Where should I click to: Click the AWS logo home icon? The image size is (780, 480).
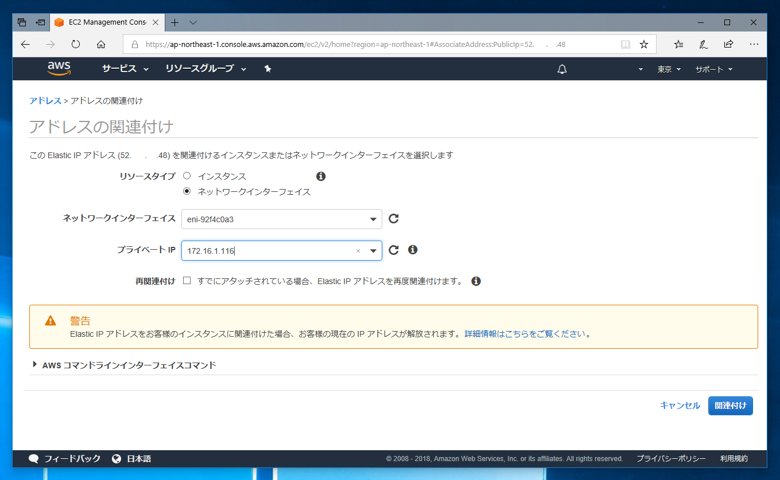point(59,69)
